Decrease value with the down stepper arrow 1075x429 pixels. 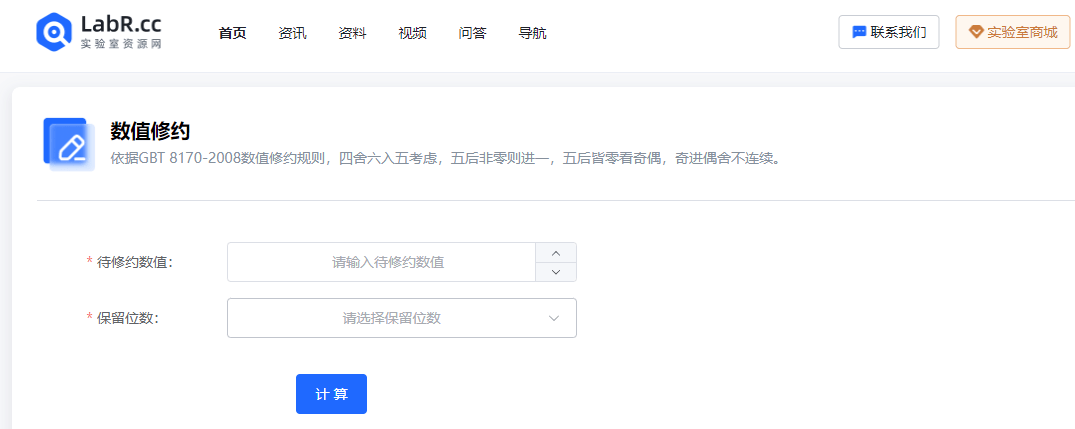click(556, 272)
